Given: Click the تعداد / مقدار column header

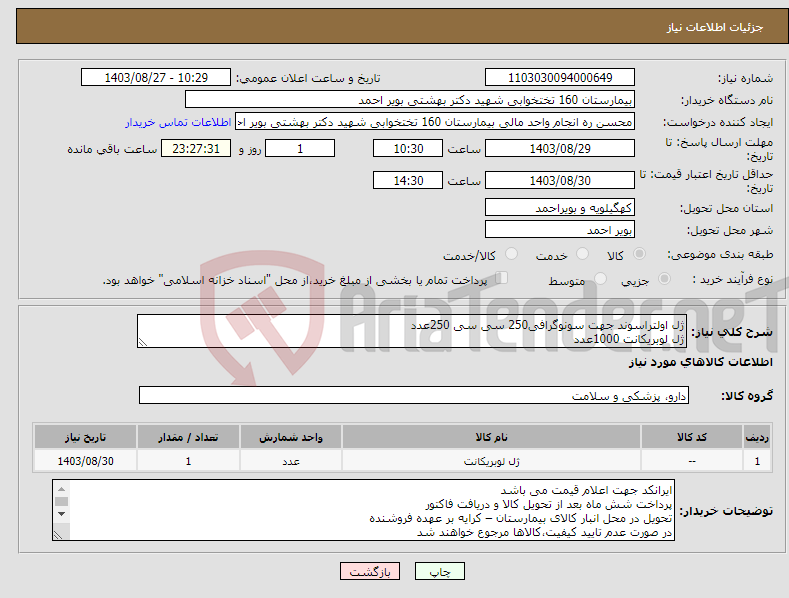Looking at the screenshot, I should tap(188, 437).
